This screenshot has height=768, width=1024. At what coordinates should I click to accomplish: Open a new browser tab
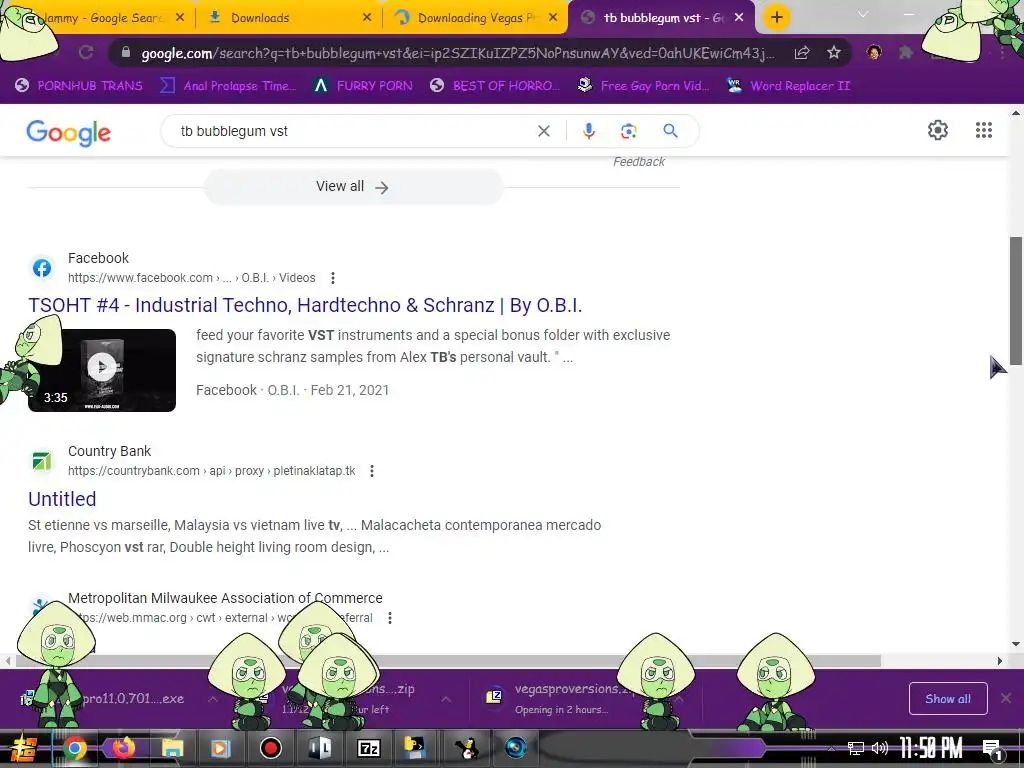coord(776,17)
